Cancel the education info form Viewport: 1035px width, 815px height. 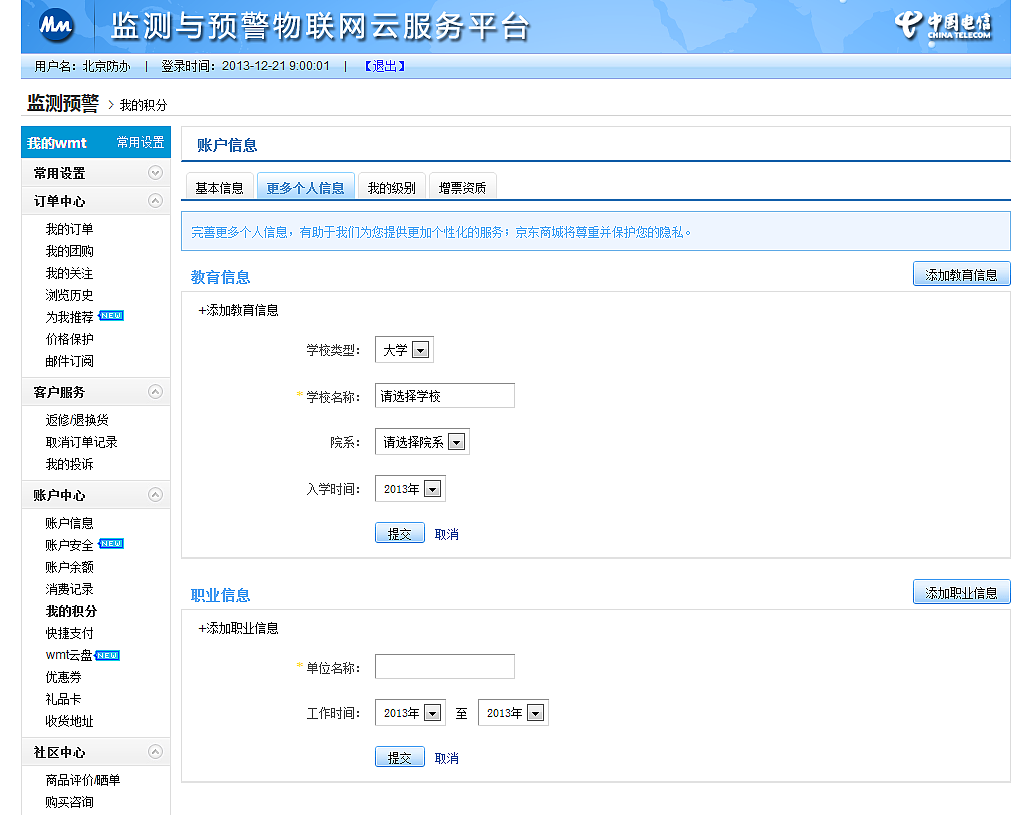pos(447,534)
